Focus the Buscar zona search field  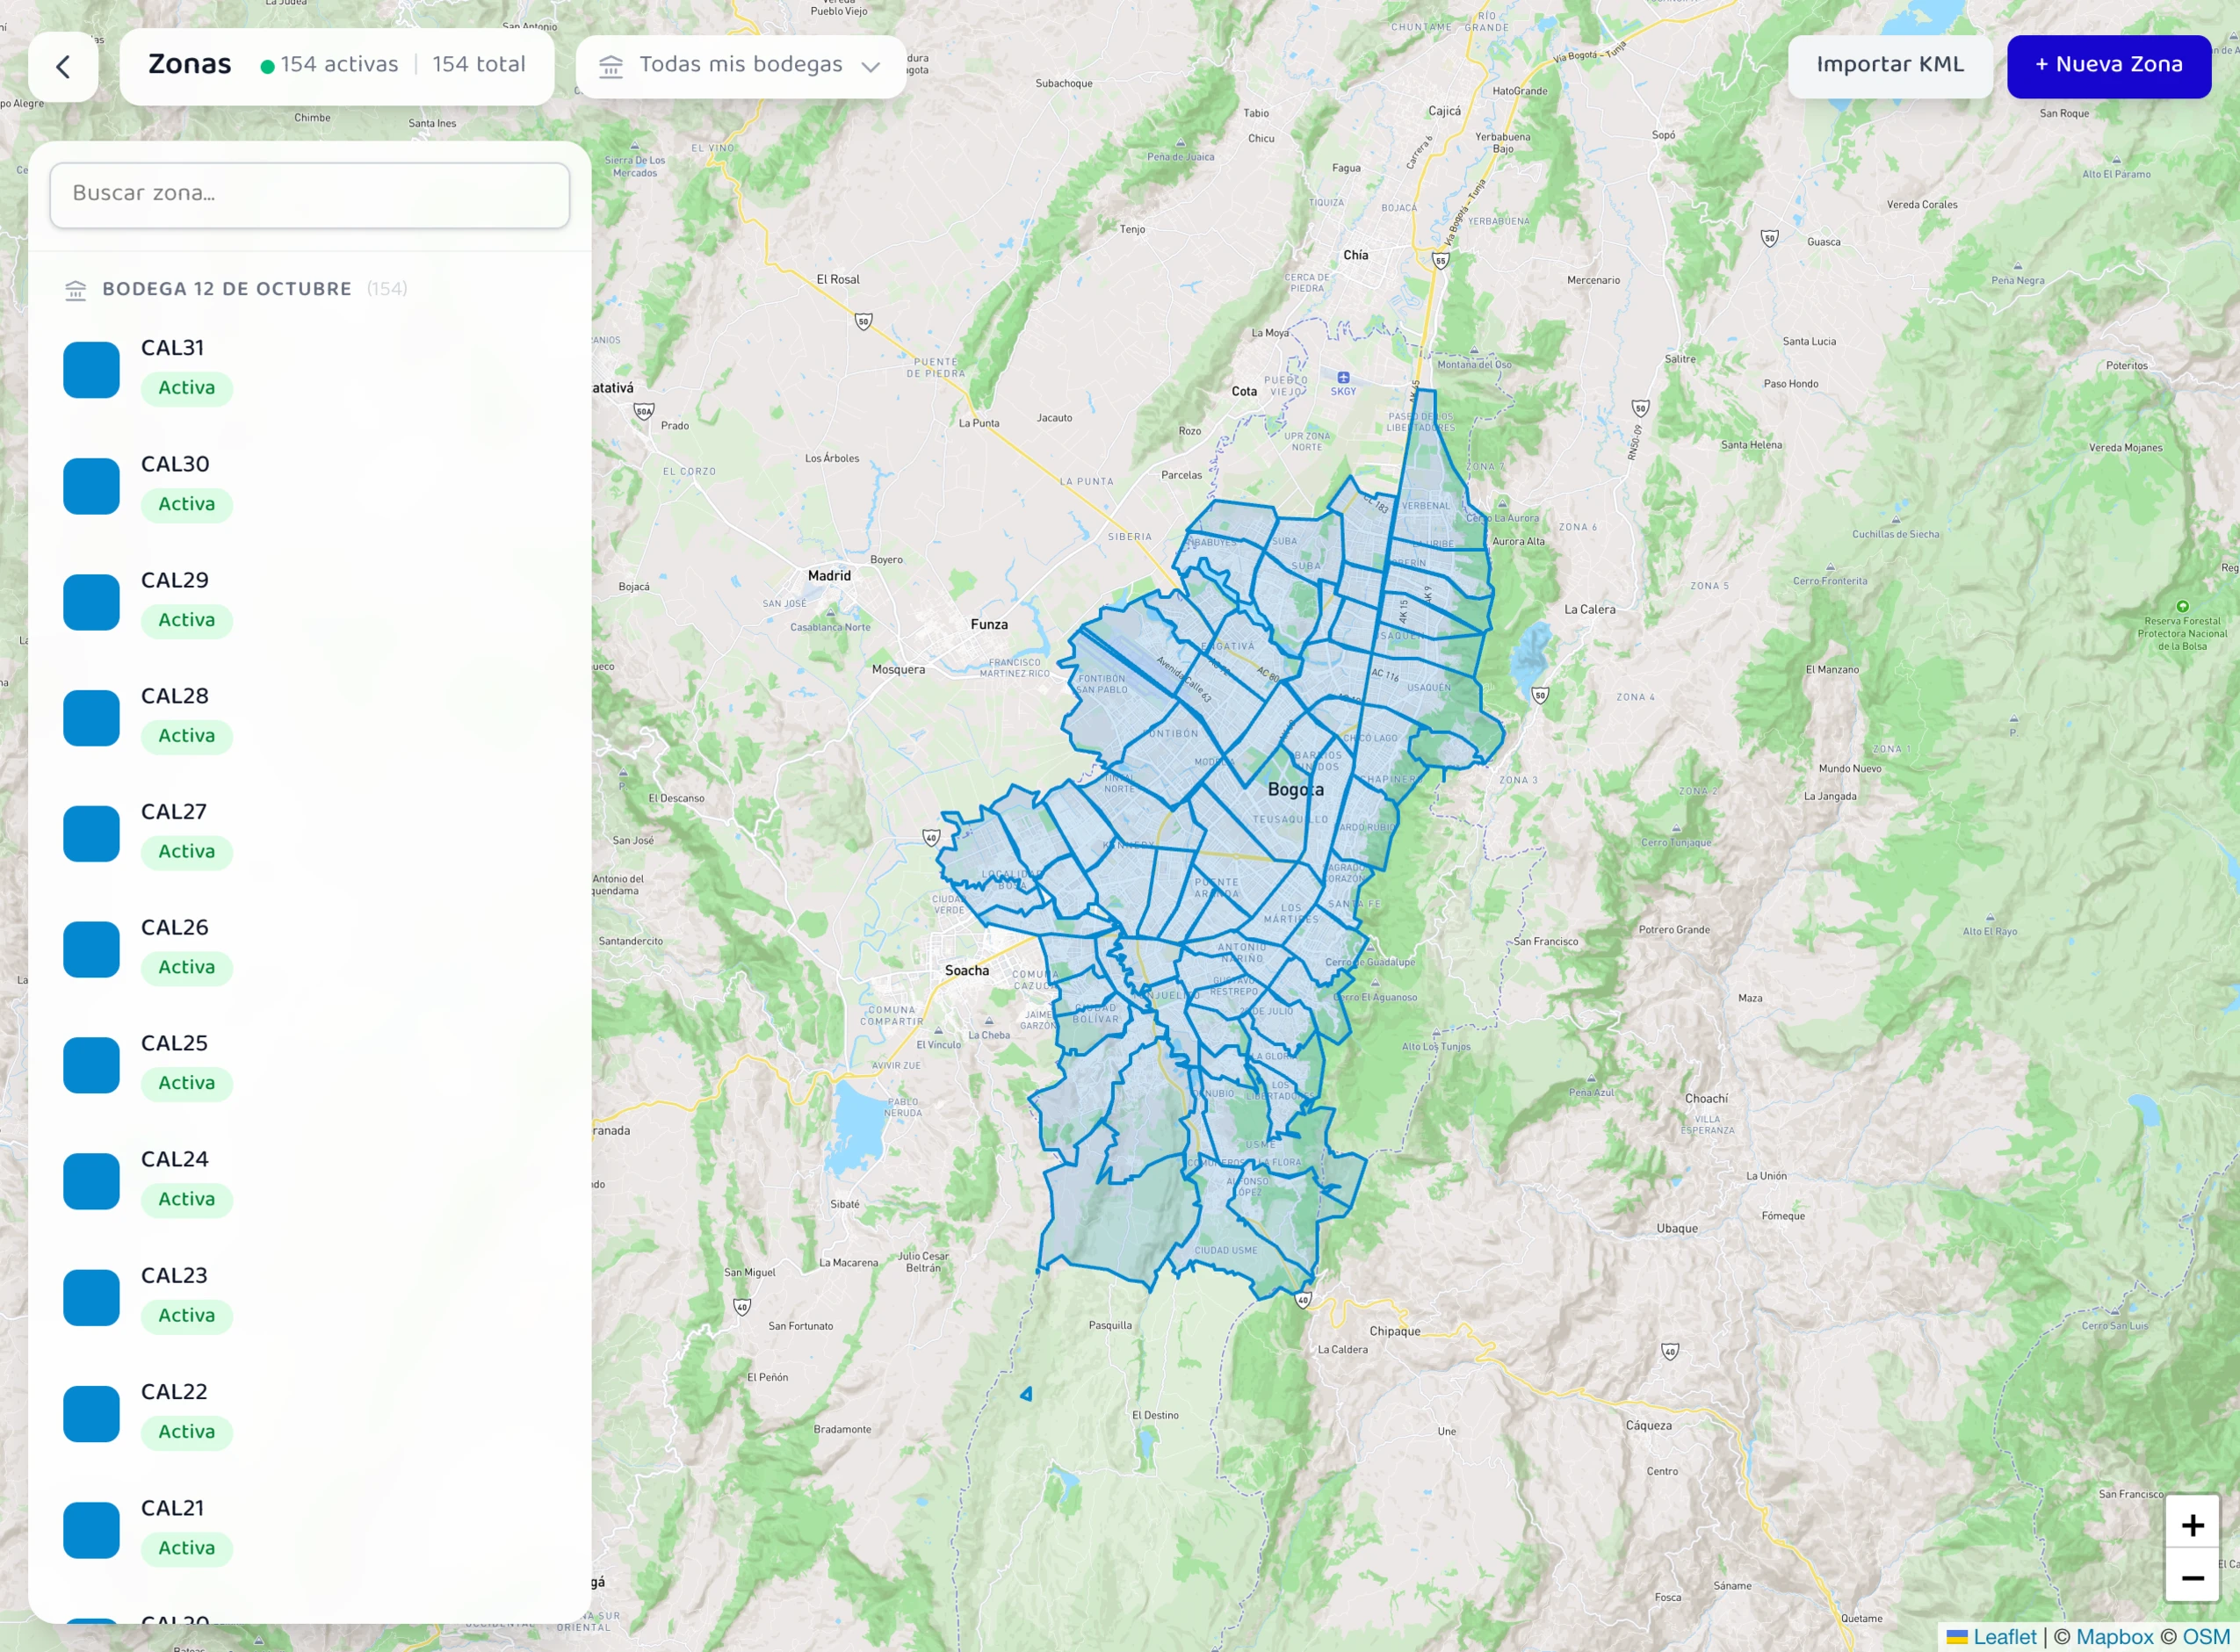pyautogui.click(x=310, y=195)
